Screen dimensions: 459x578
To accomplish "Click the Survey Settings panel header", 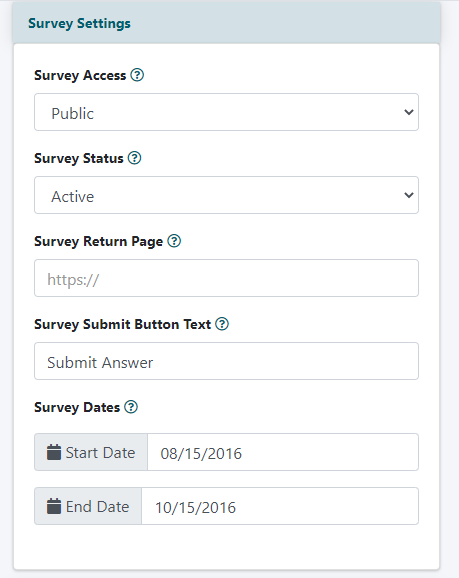I will [x=226, y=23].
